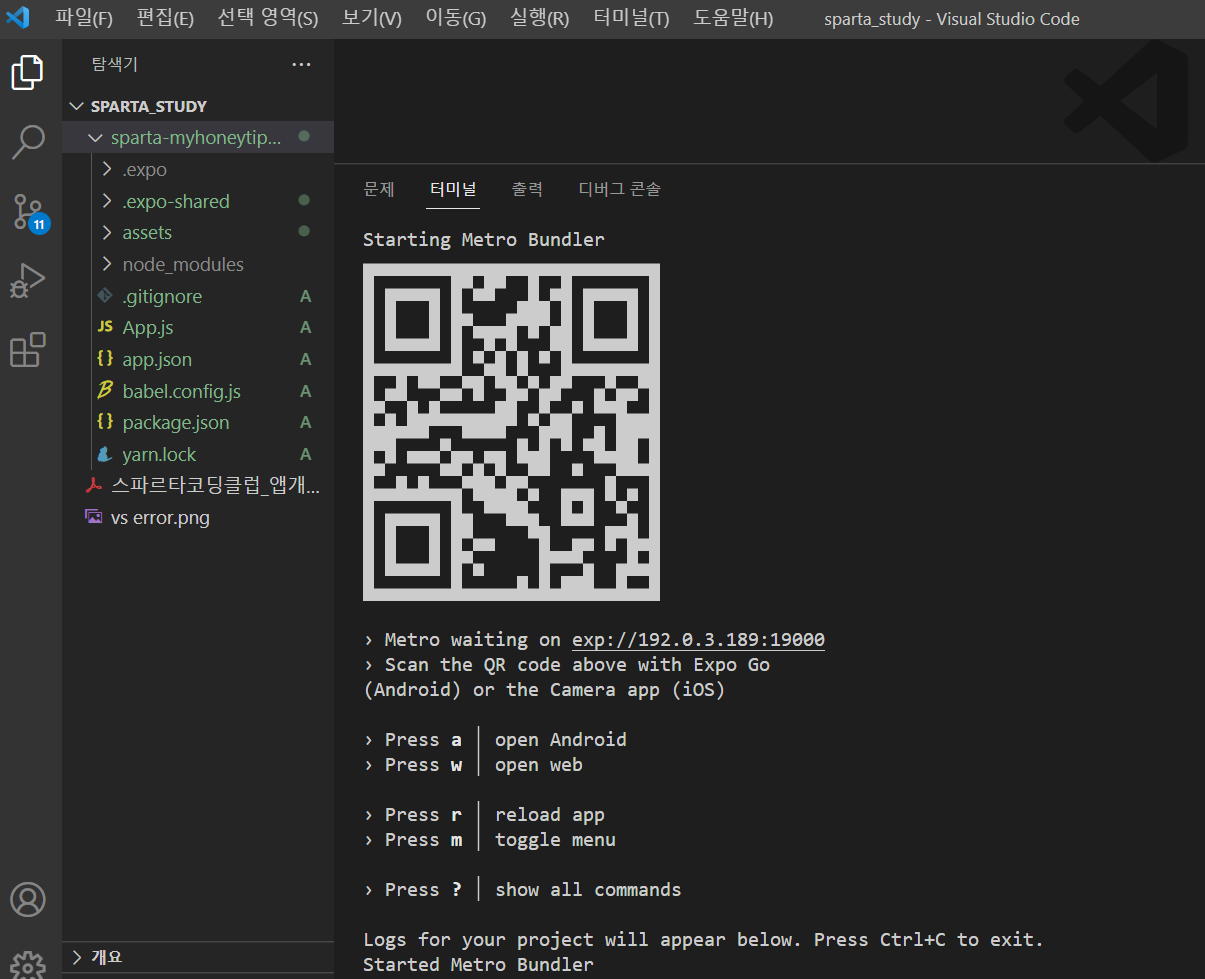Click the 'open Android' terminal text

[x=561, y=740]
